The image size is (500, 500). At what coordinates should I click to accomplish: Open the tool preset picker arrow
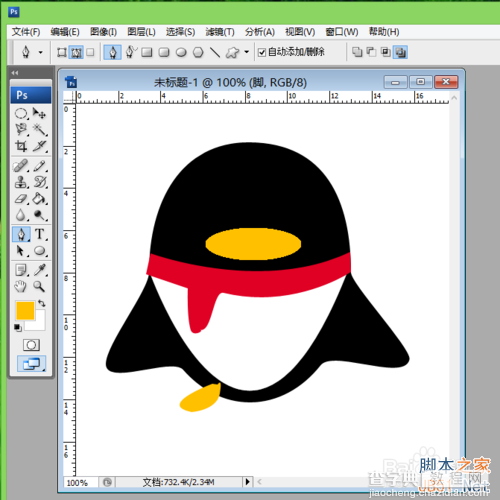(41, 52)
